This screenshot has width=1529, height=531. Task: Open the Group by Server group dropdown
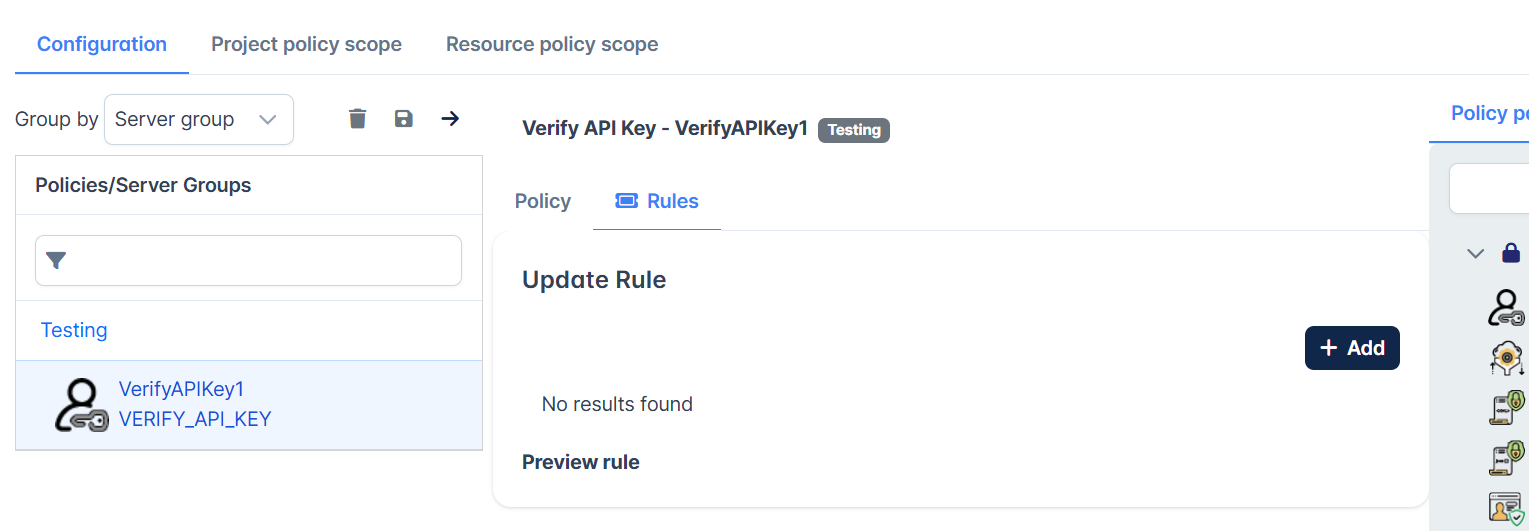pyautogui.click(x=199, y=119)
